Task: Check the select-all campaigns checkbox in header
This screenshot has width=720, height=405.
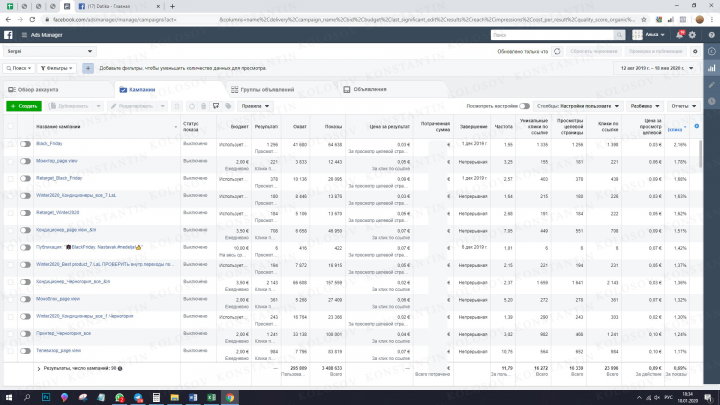Action: (x=10, y=126)
